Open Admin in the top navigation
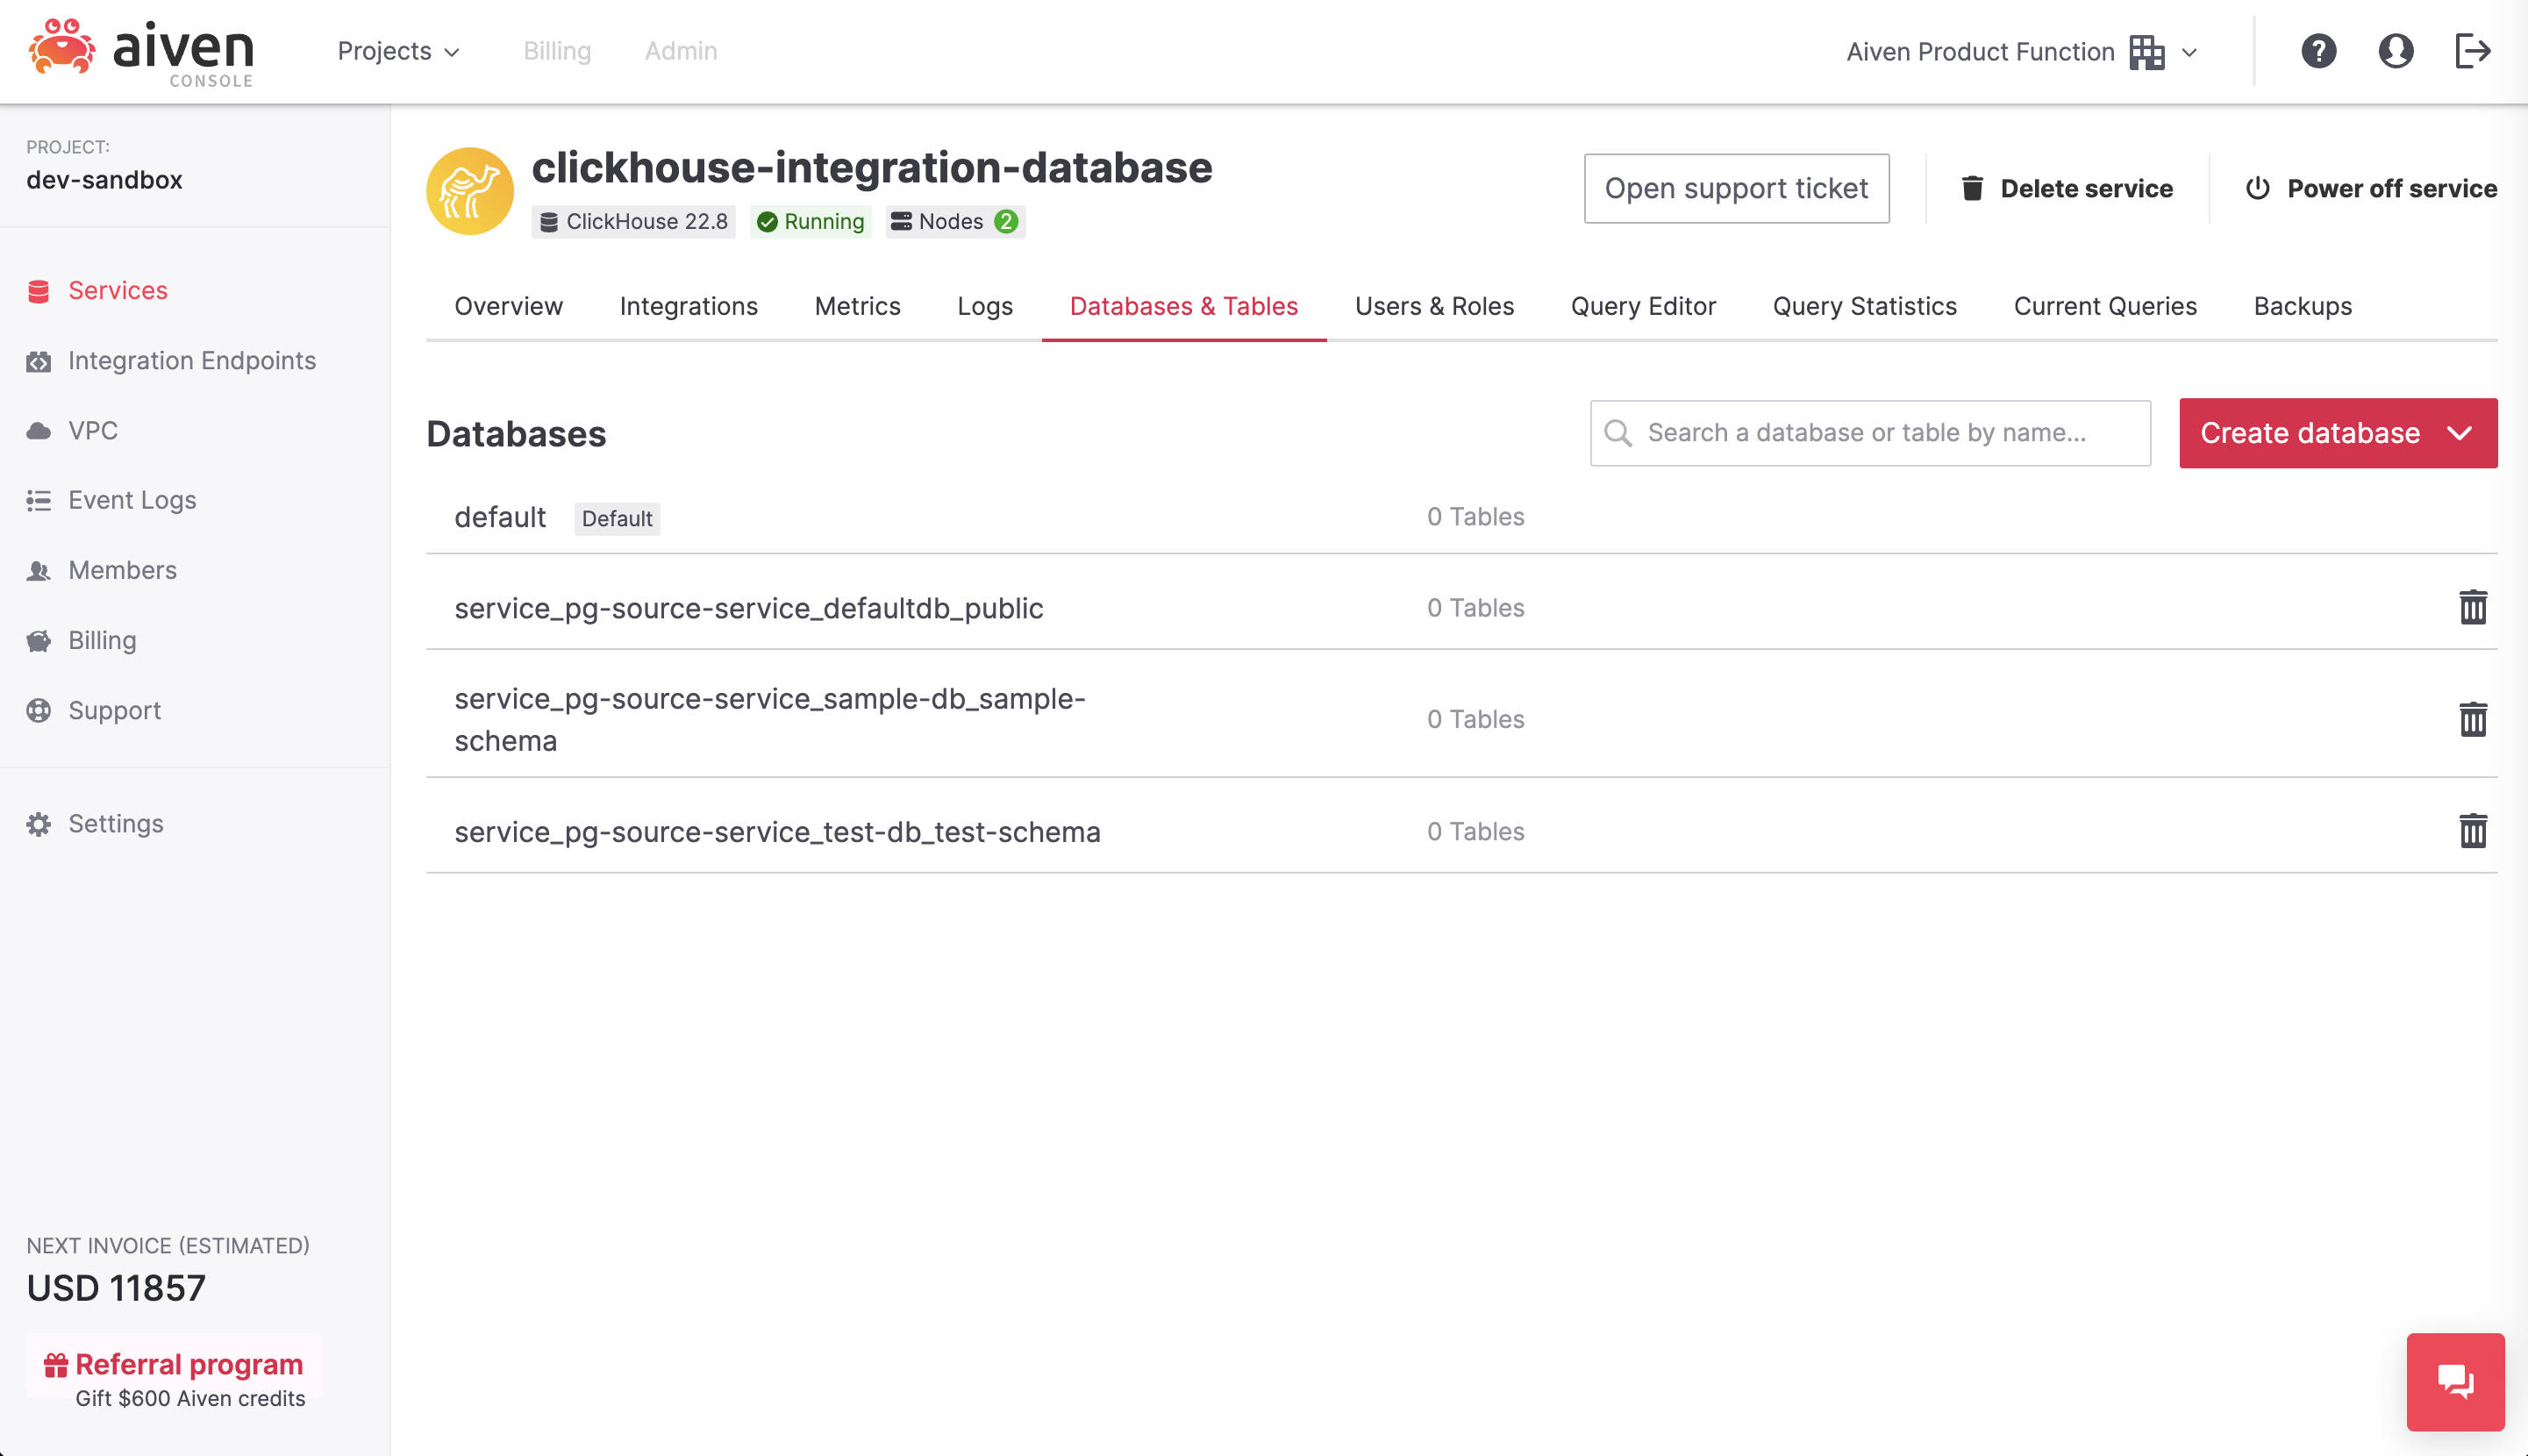Screen dimensions: 2528x1456 (681, 51)
